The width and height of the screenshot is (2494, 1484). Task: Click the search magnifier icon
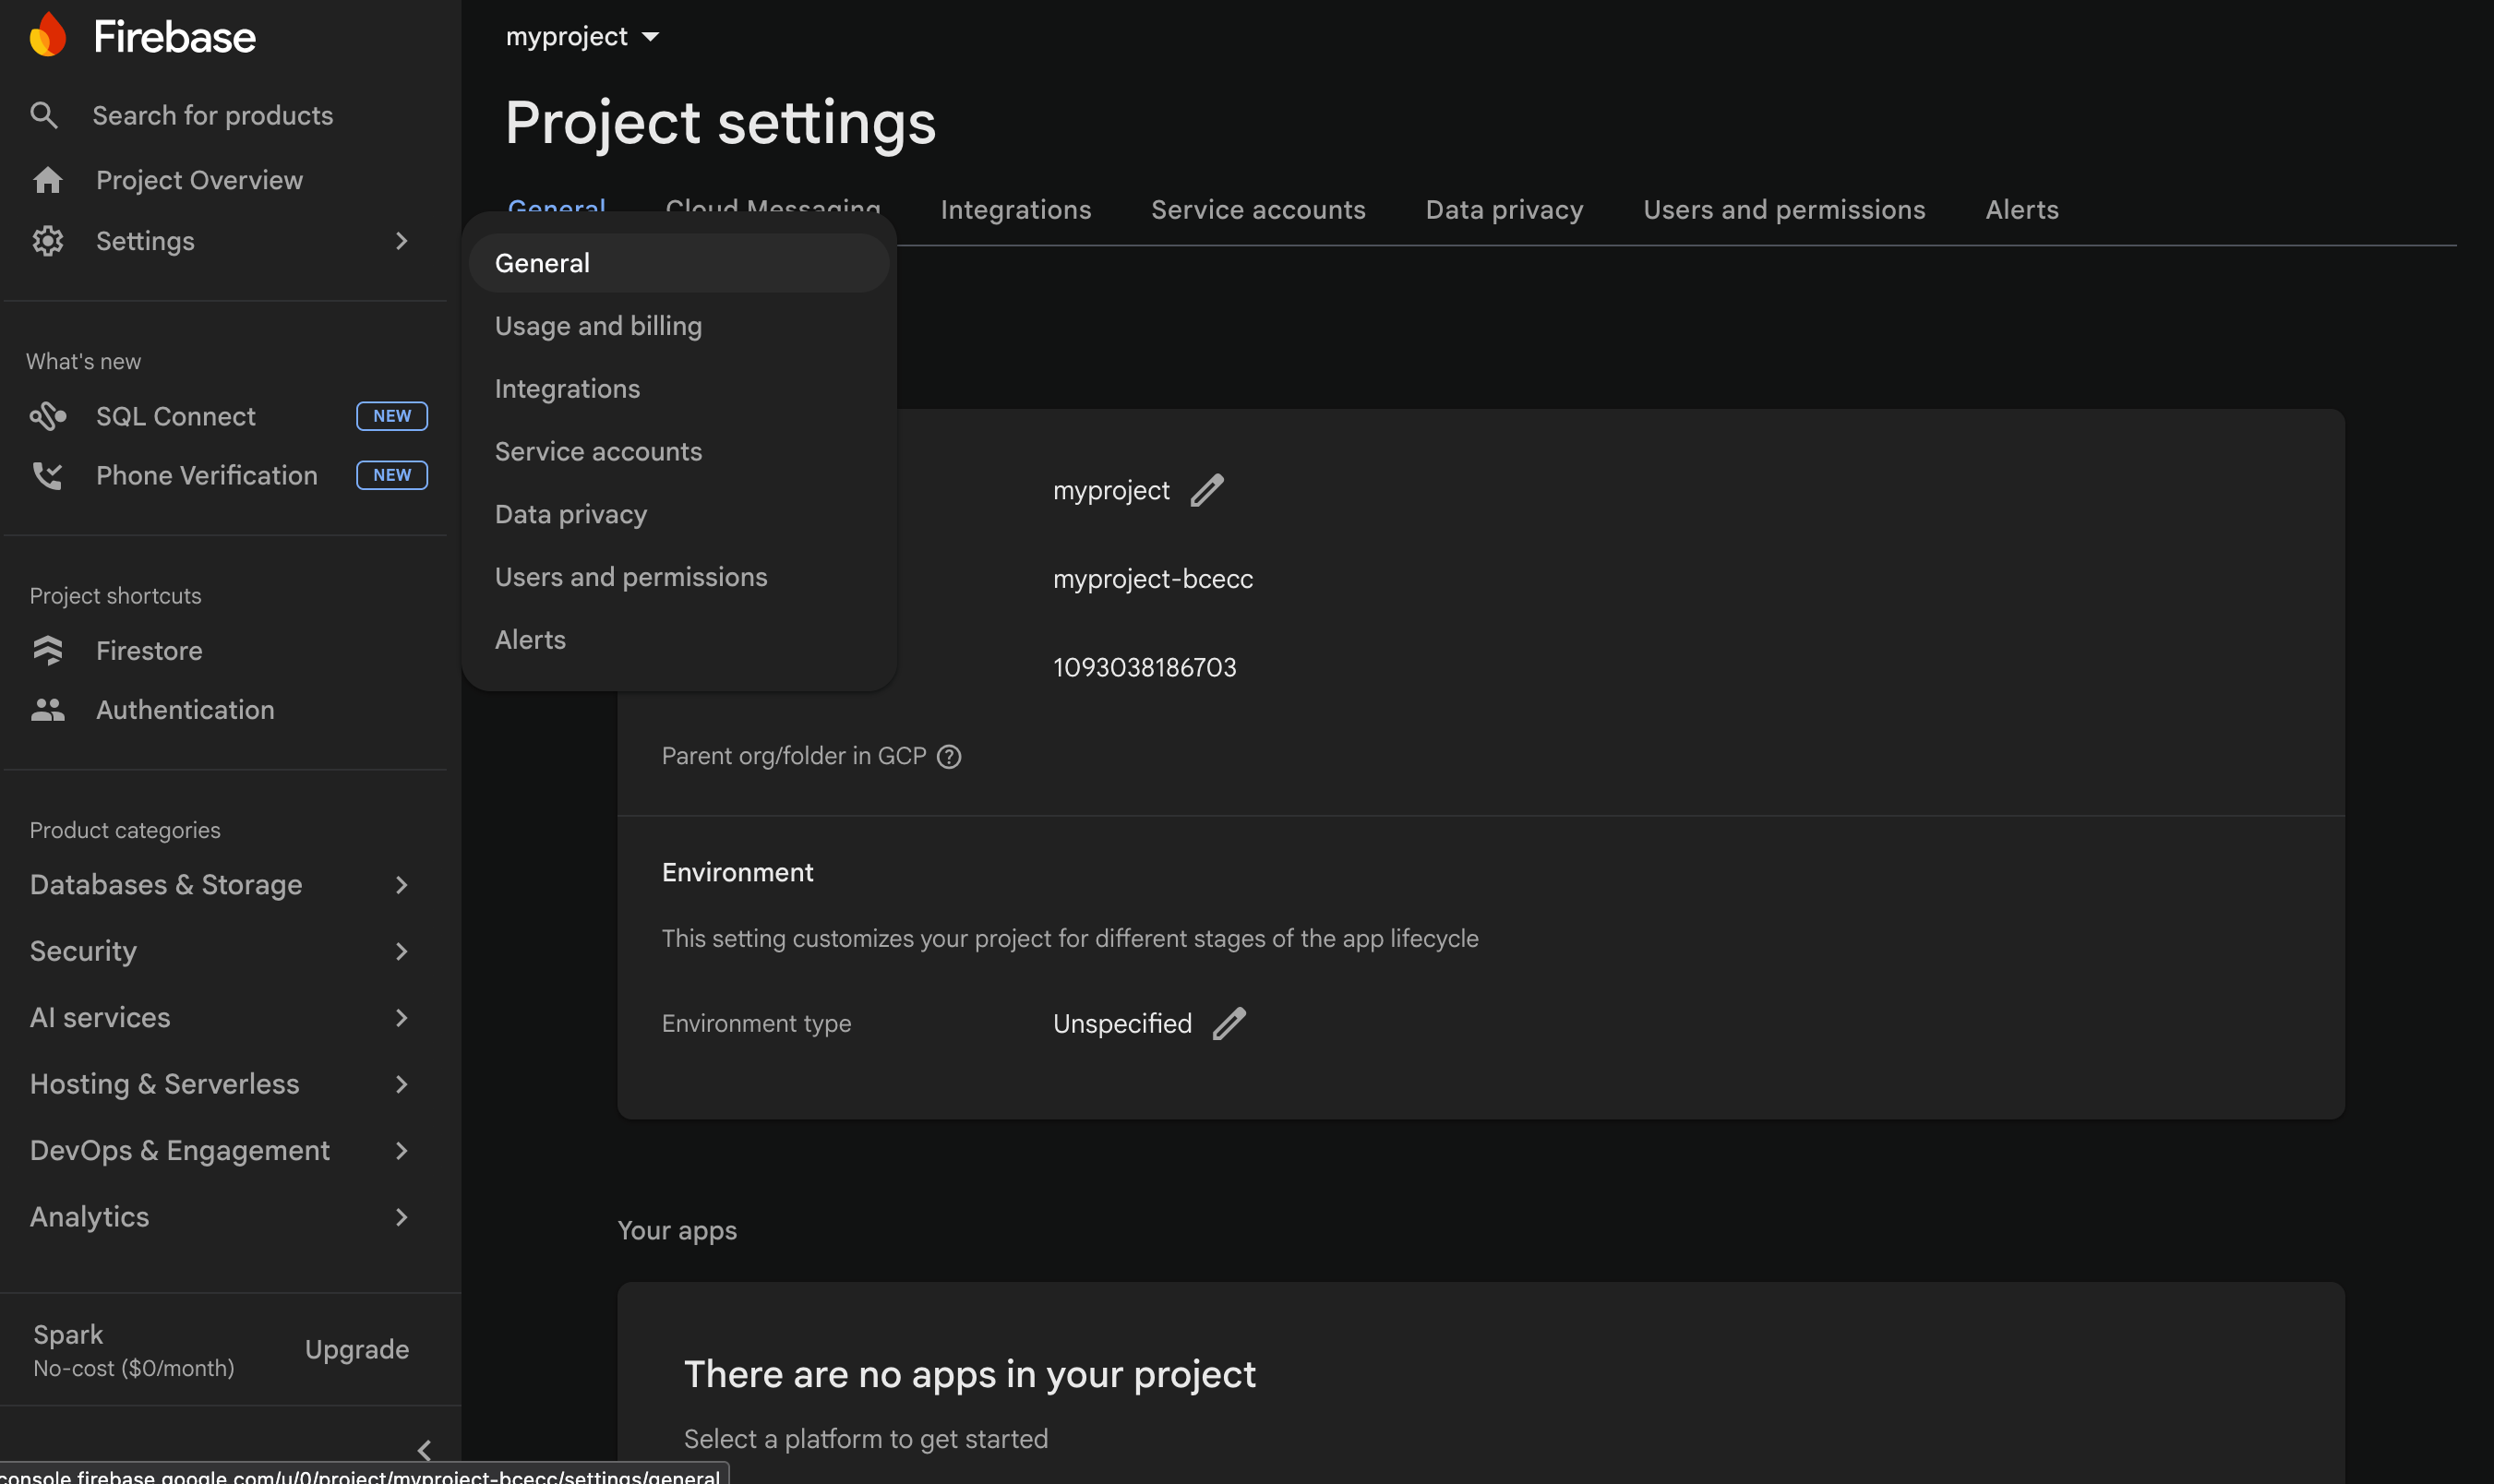[x=44, y=115]
